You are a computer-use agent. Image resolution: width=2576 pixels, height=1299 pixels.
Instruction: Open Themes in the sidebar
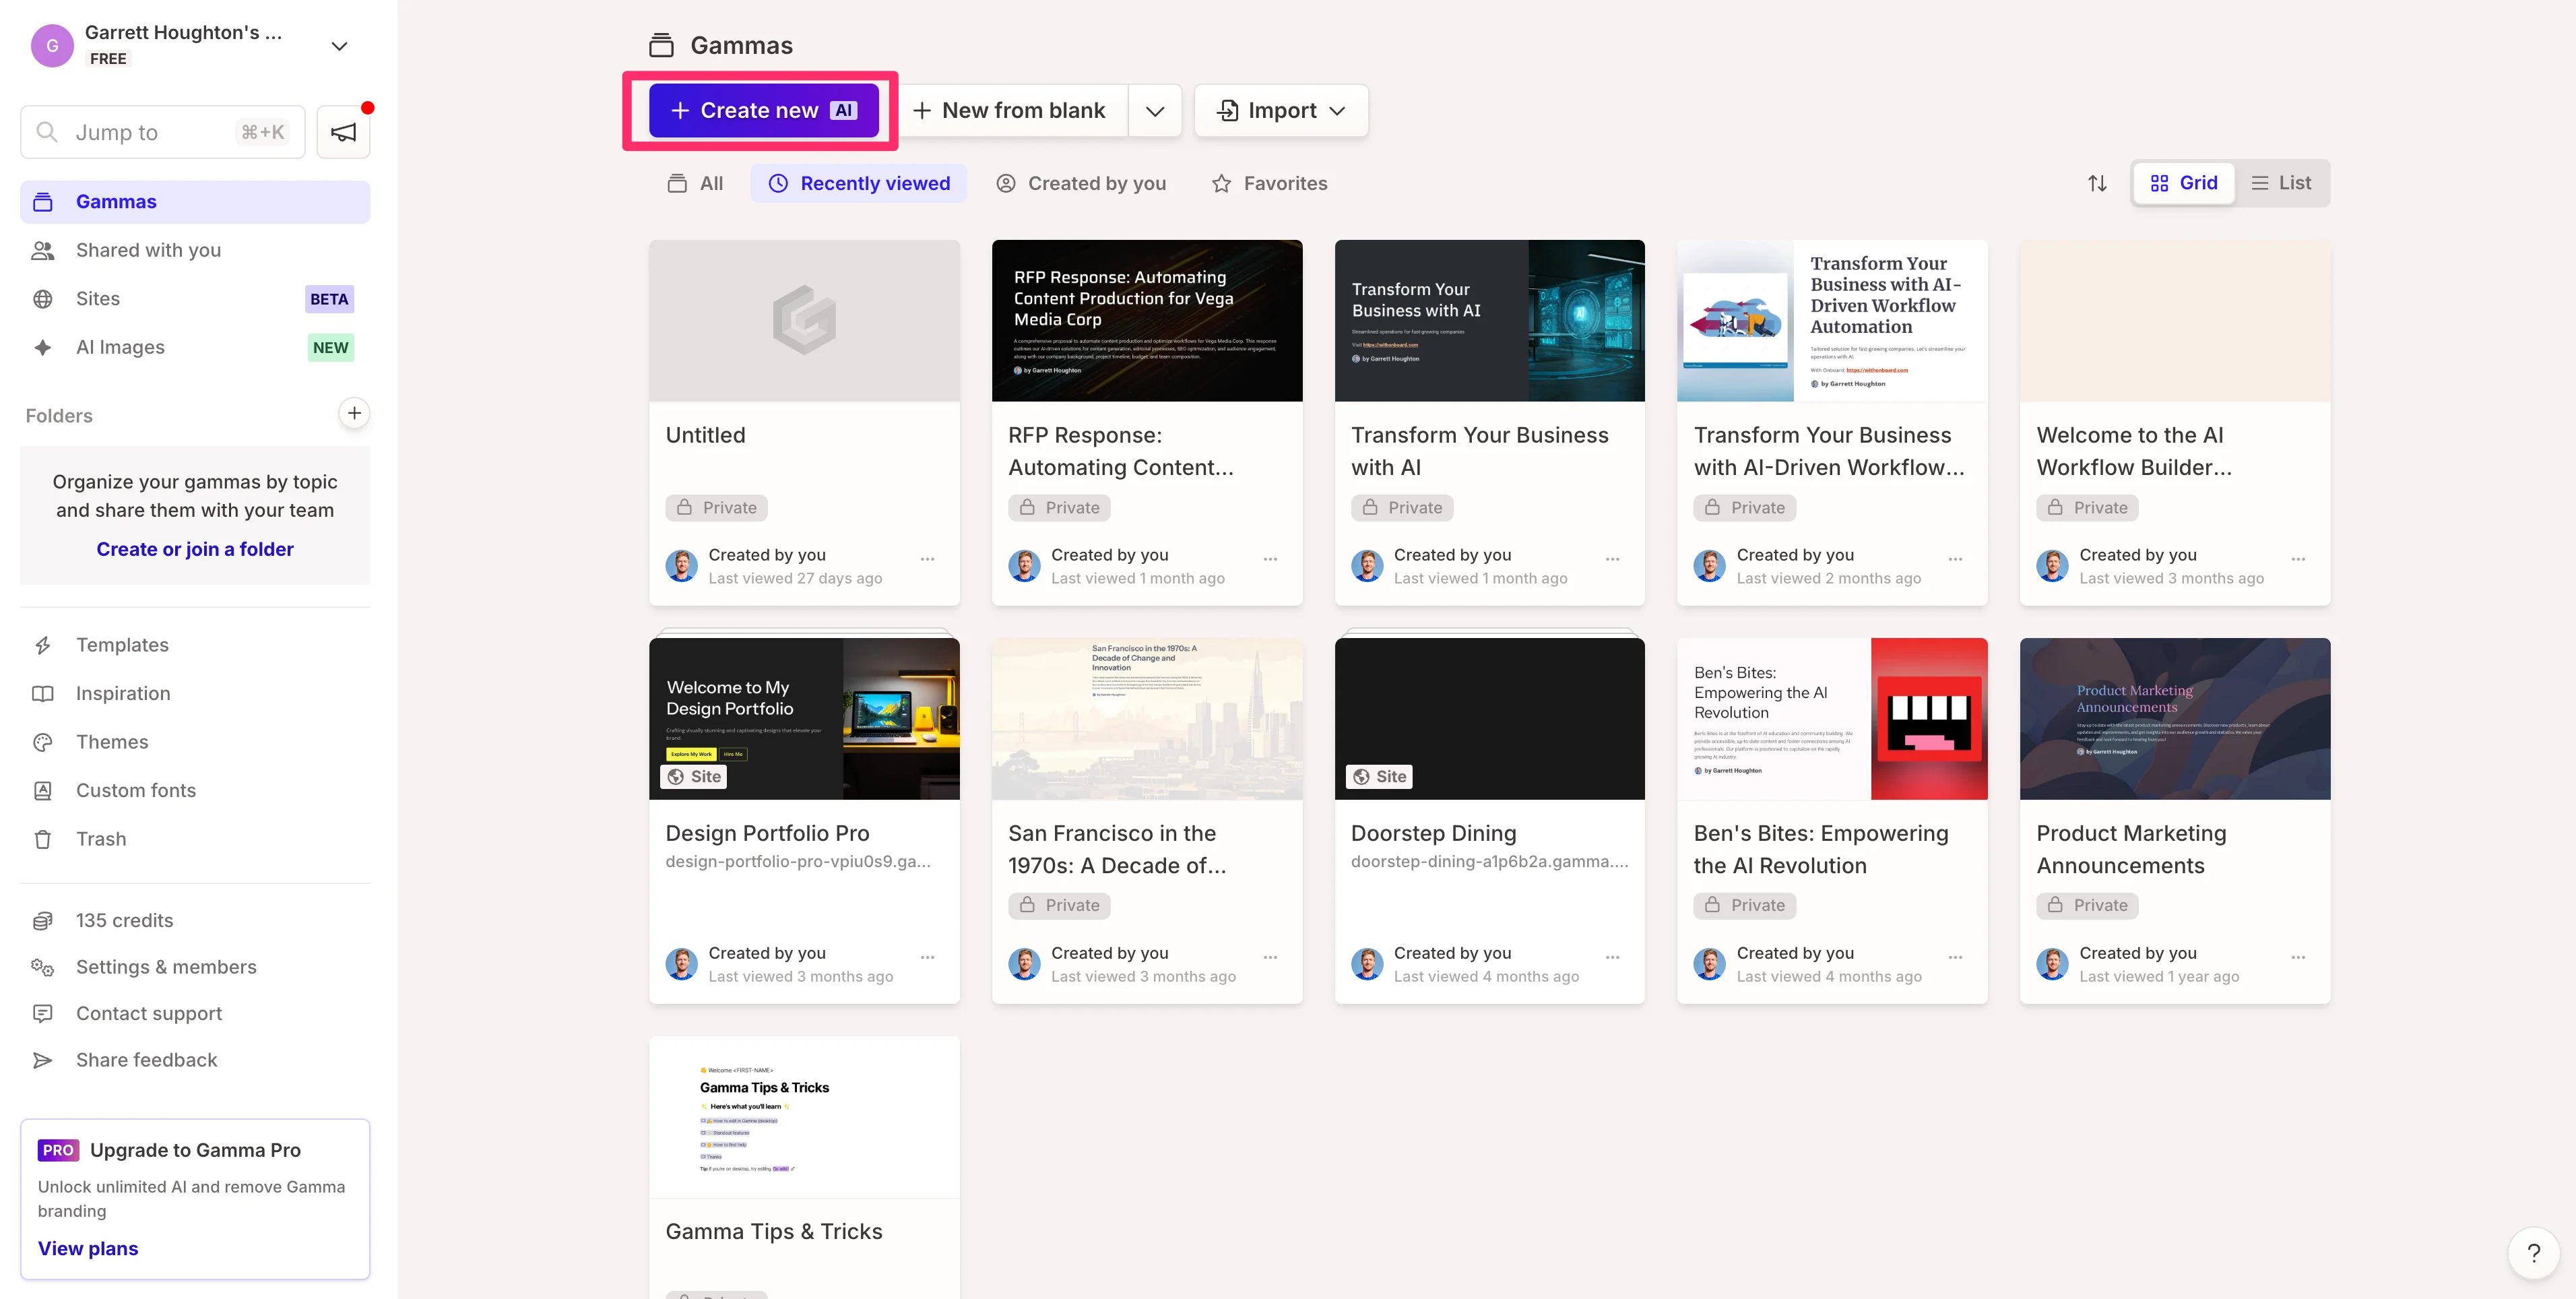[112, 742]
